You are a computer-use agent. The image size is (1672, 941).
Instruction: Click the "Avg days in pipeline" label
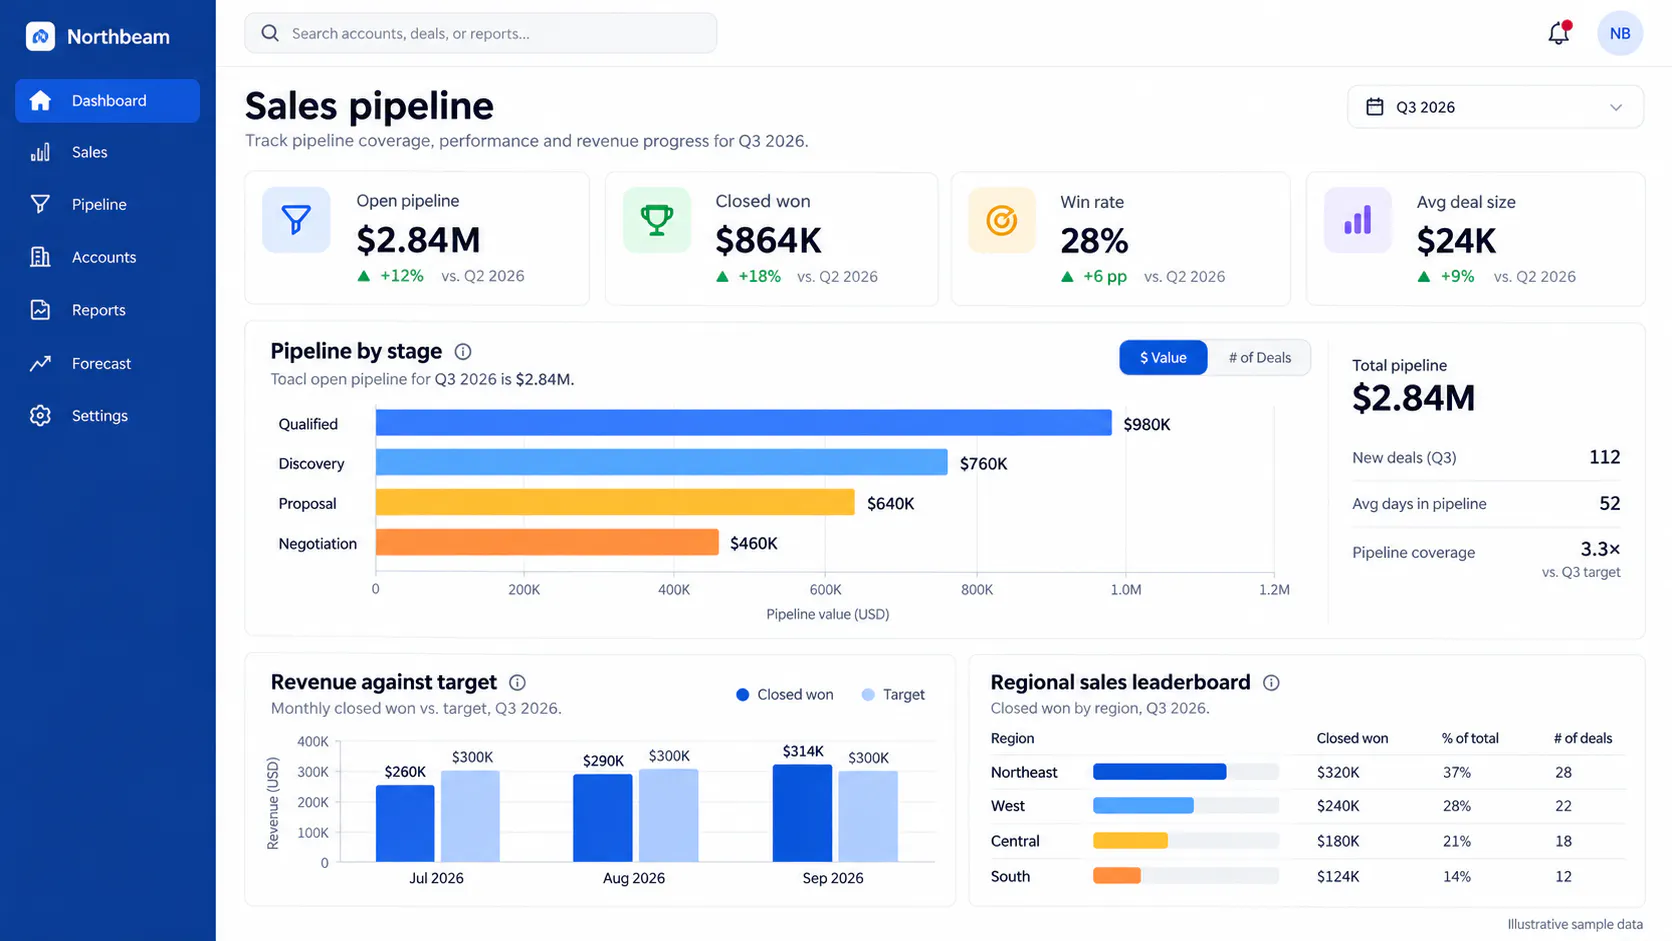[1419, 504]
